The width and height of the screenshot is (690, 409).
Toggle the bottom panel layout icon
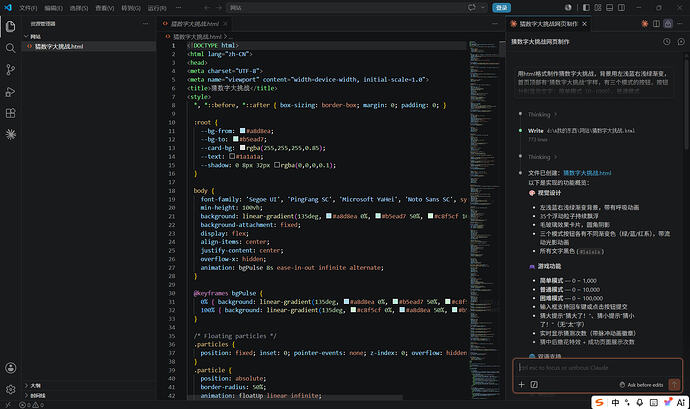click(609, 7)
